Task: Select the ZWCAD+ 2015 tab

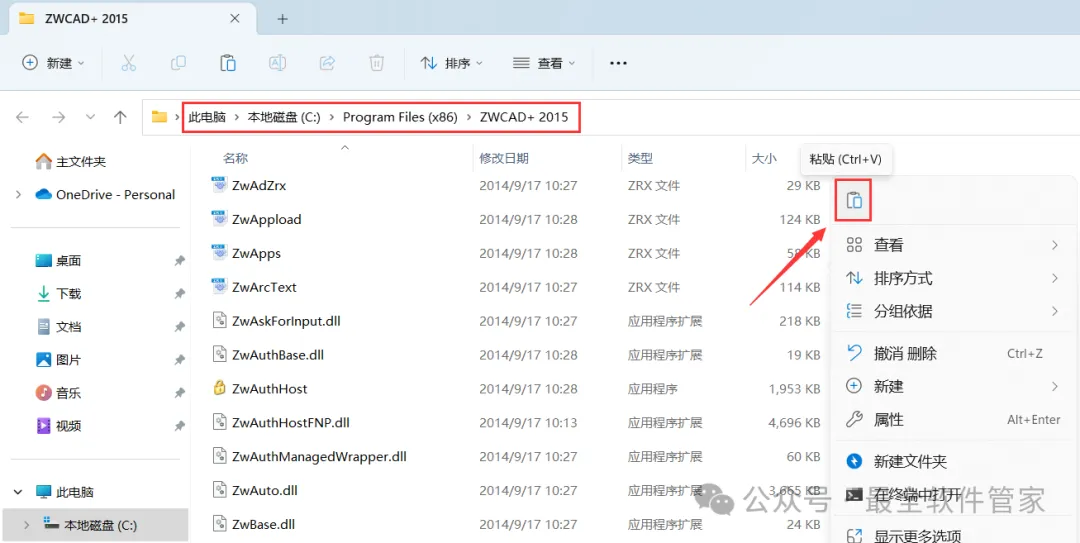Action: pyautogui.click(x=131, y=19)
